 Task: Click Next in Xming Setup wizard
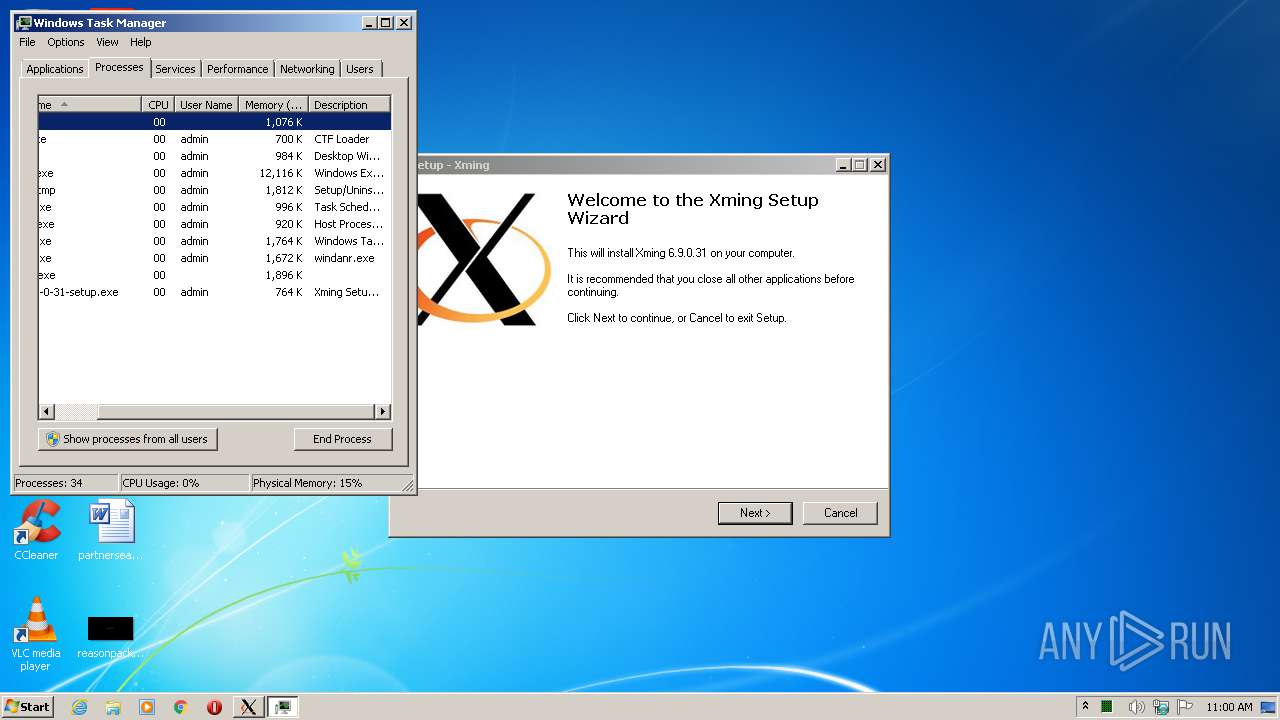coord(755,513)
